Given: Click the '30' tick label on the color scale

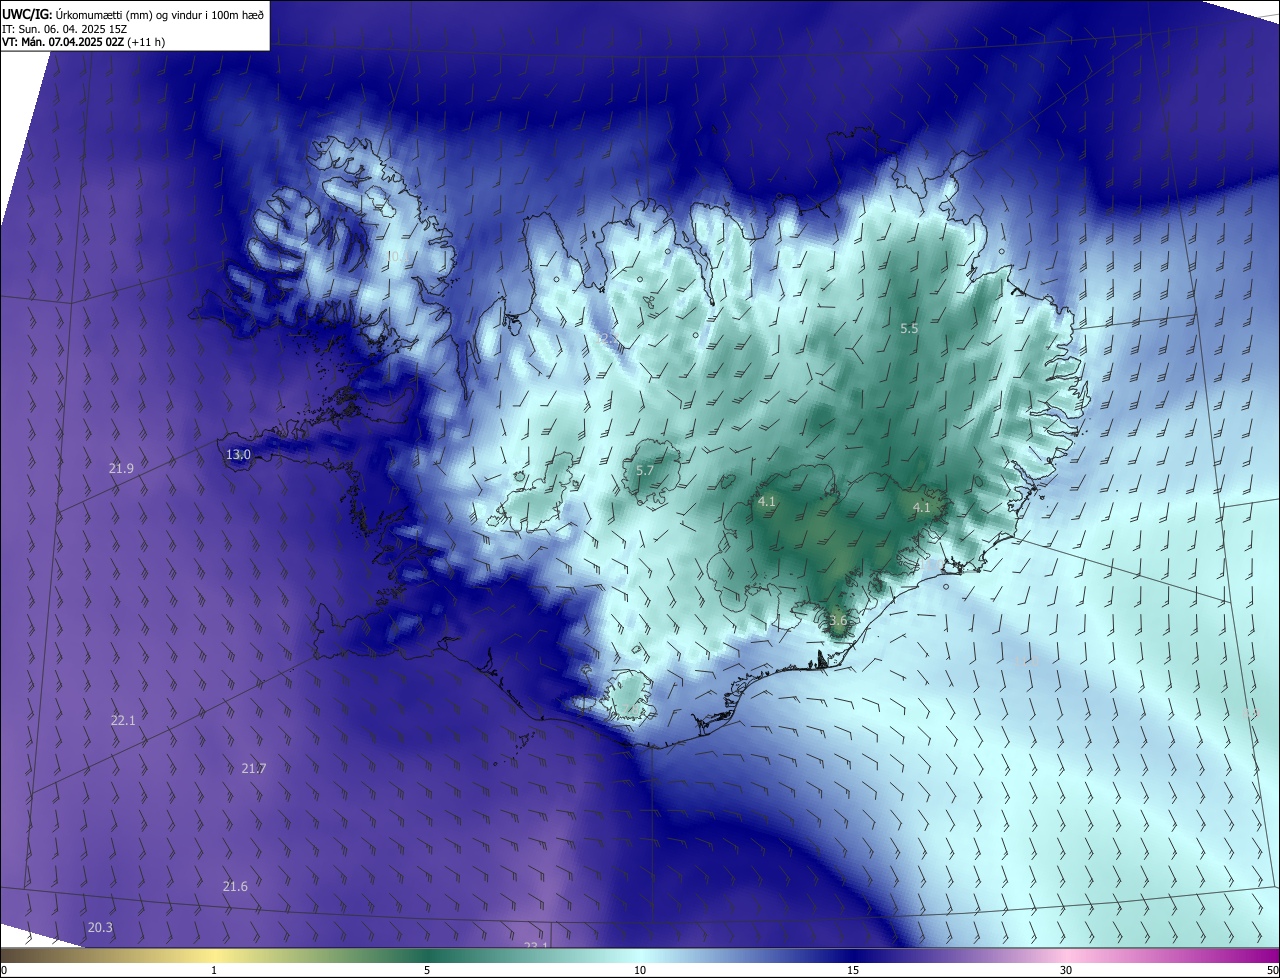Looking at the screenshot, I should pos(1066,970).
